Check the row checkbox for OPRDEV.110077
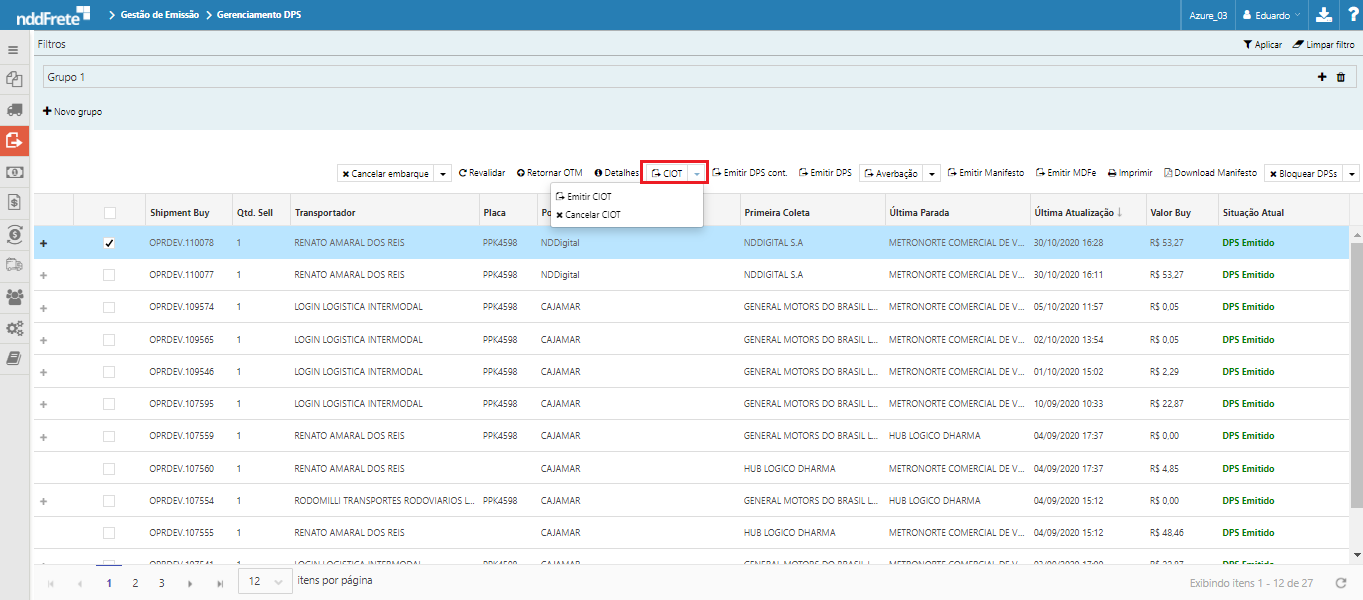Screen dimensions: 1363x600 click(x=109, y=274)
